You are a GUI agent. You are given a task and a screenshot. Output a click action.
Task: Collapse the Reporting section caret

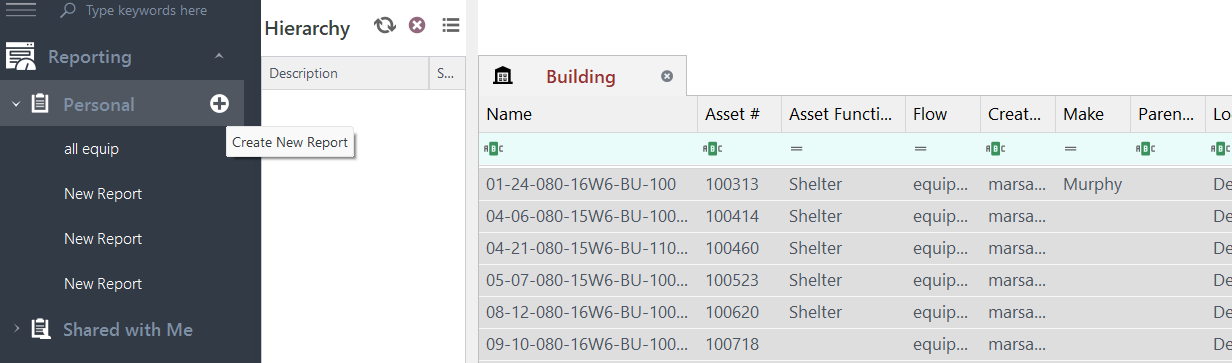pos(219,56)
